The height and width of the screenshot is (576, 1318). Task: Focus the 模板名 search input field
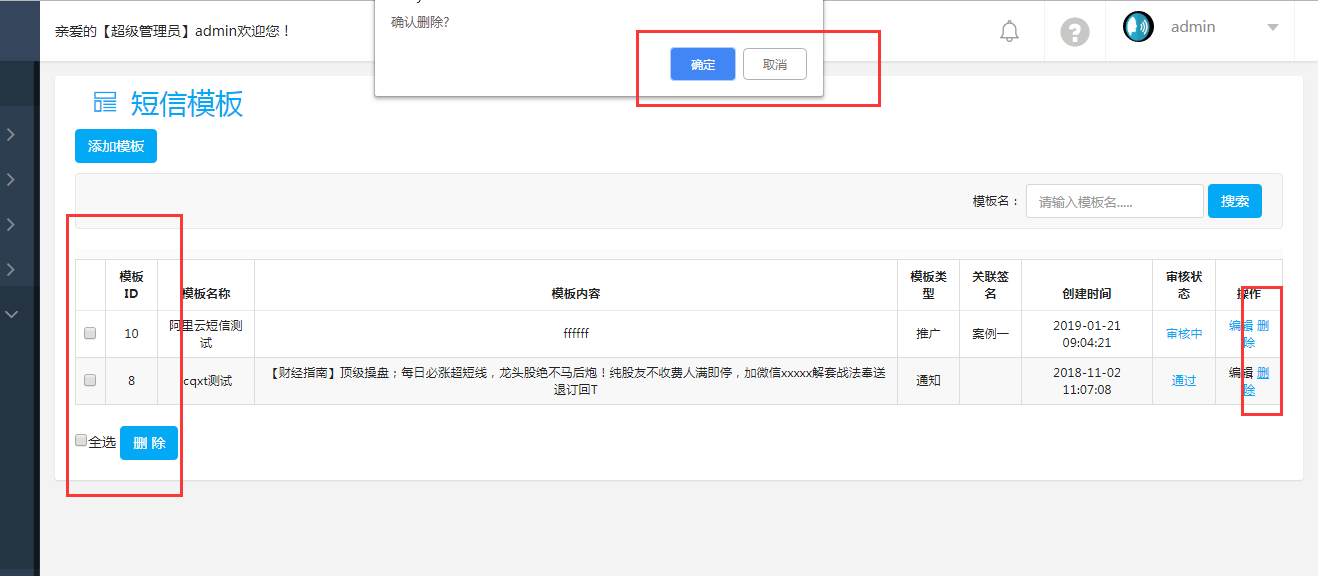1114,201
